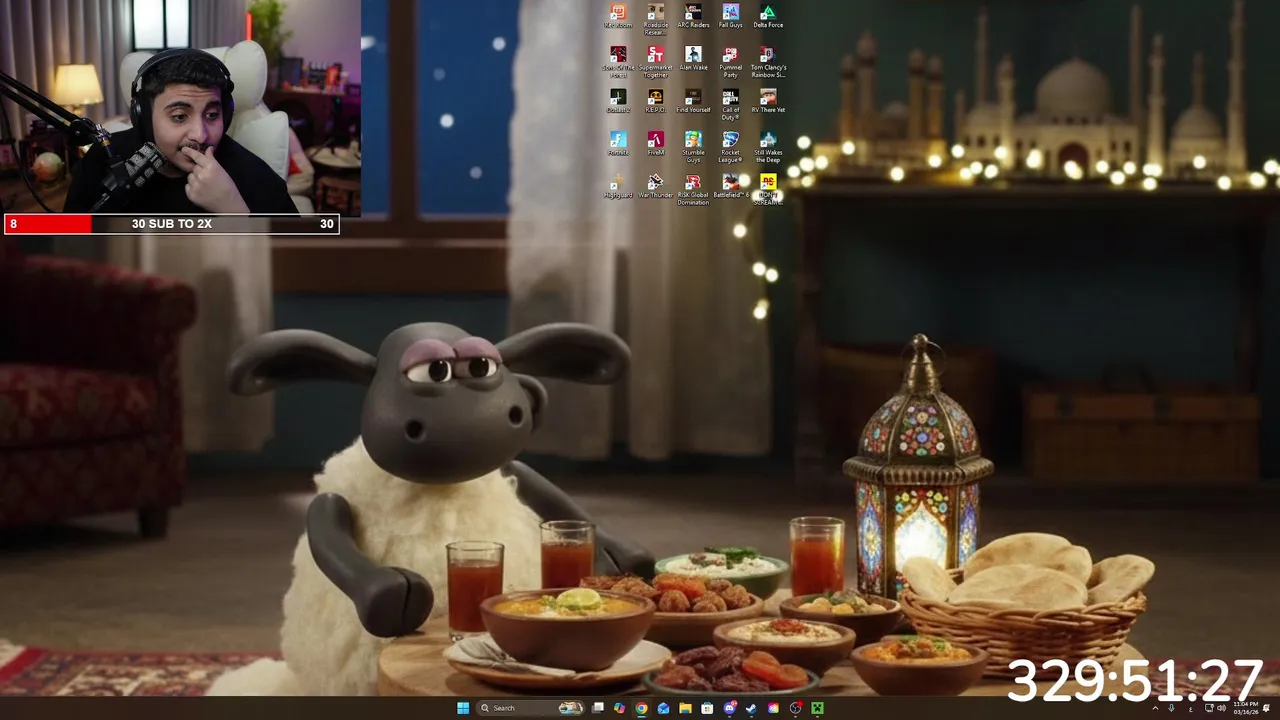This screenshot has width=1280, height=720.
Task: Open File Explorer from the taskbar
Action: tap(685, 708)
